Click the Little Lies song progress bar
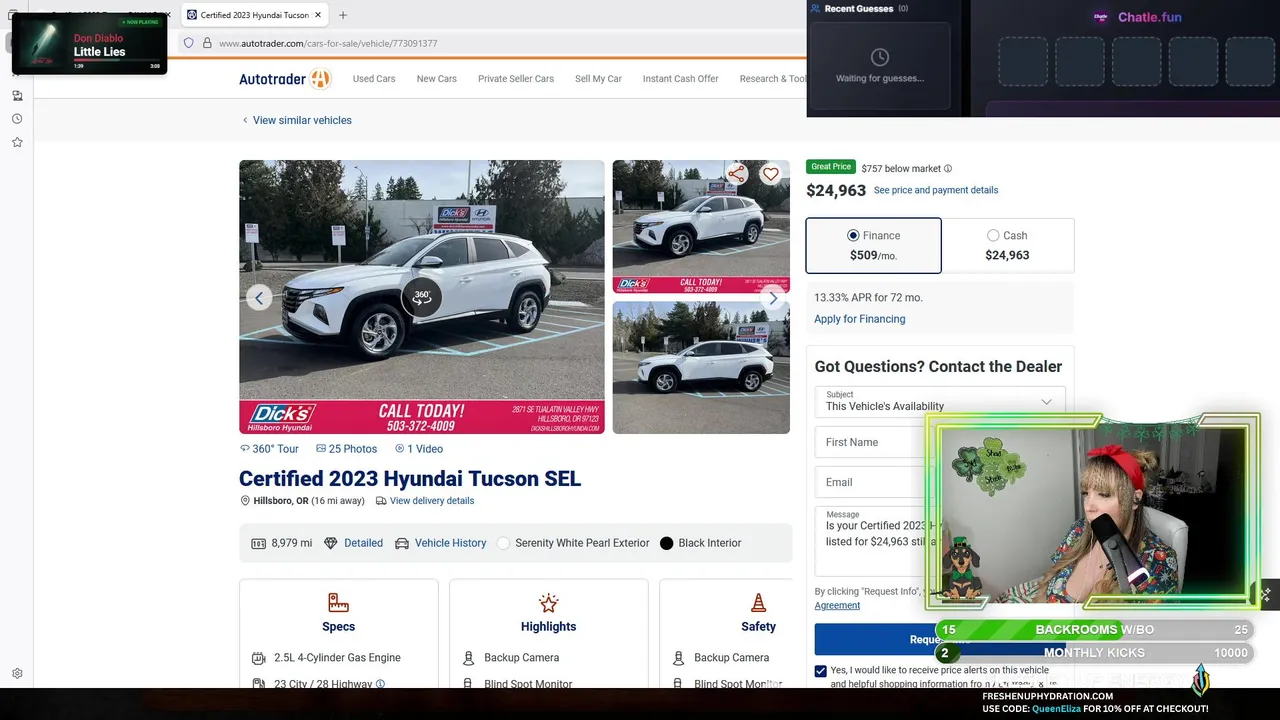This screenshot has width=1280, height=720. (x=116, y=60)
